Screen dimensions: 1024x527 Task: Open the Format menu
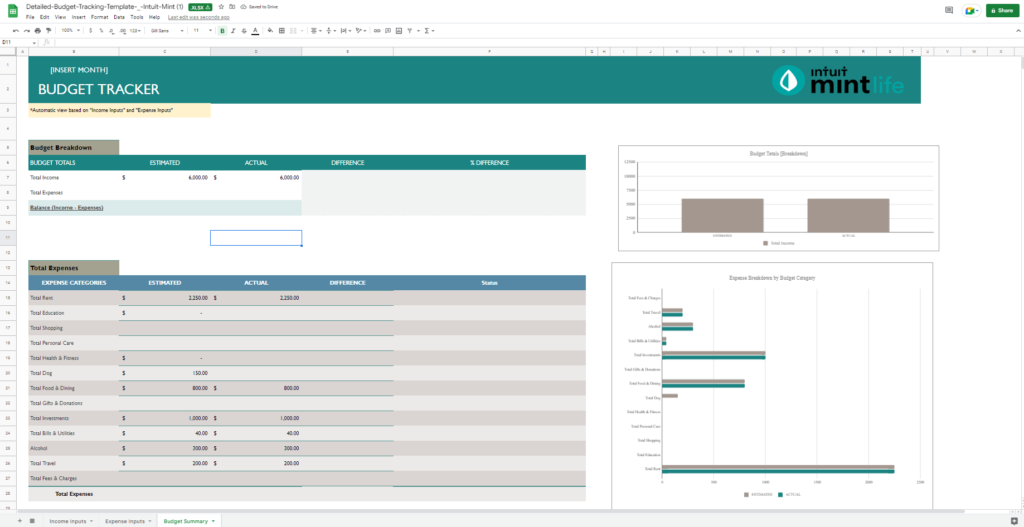click(99, 17)
